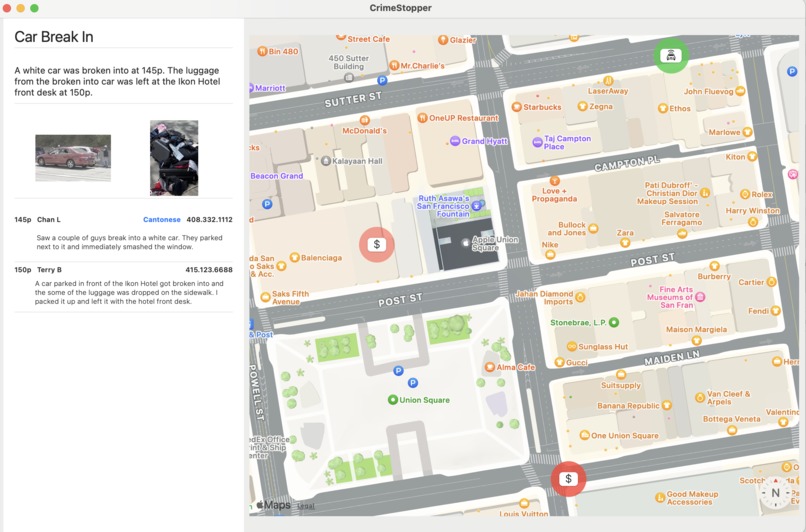
Task: Click the Love + Propaganda venue icon
Action: [554, 180]
